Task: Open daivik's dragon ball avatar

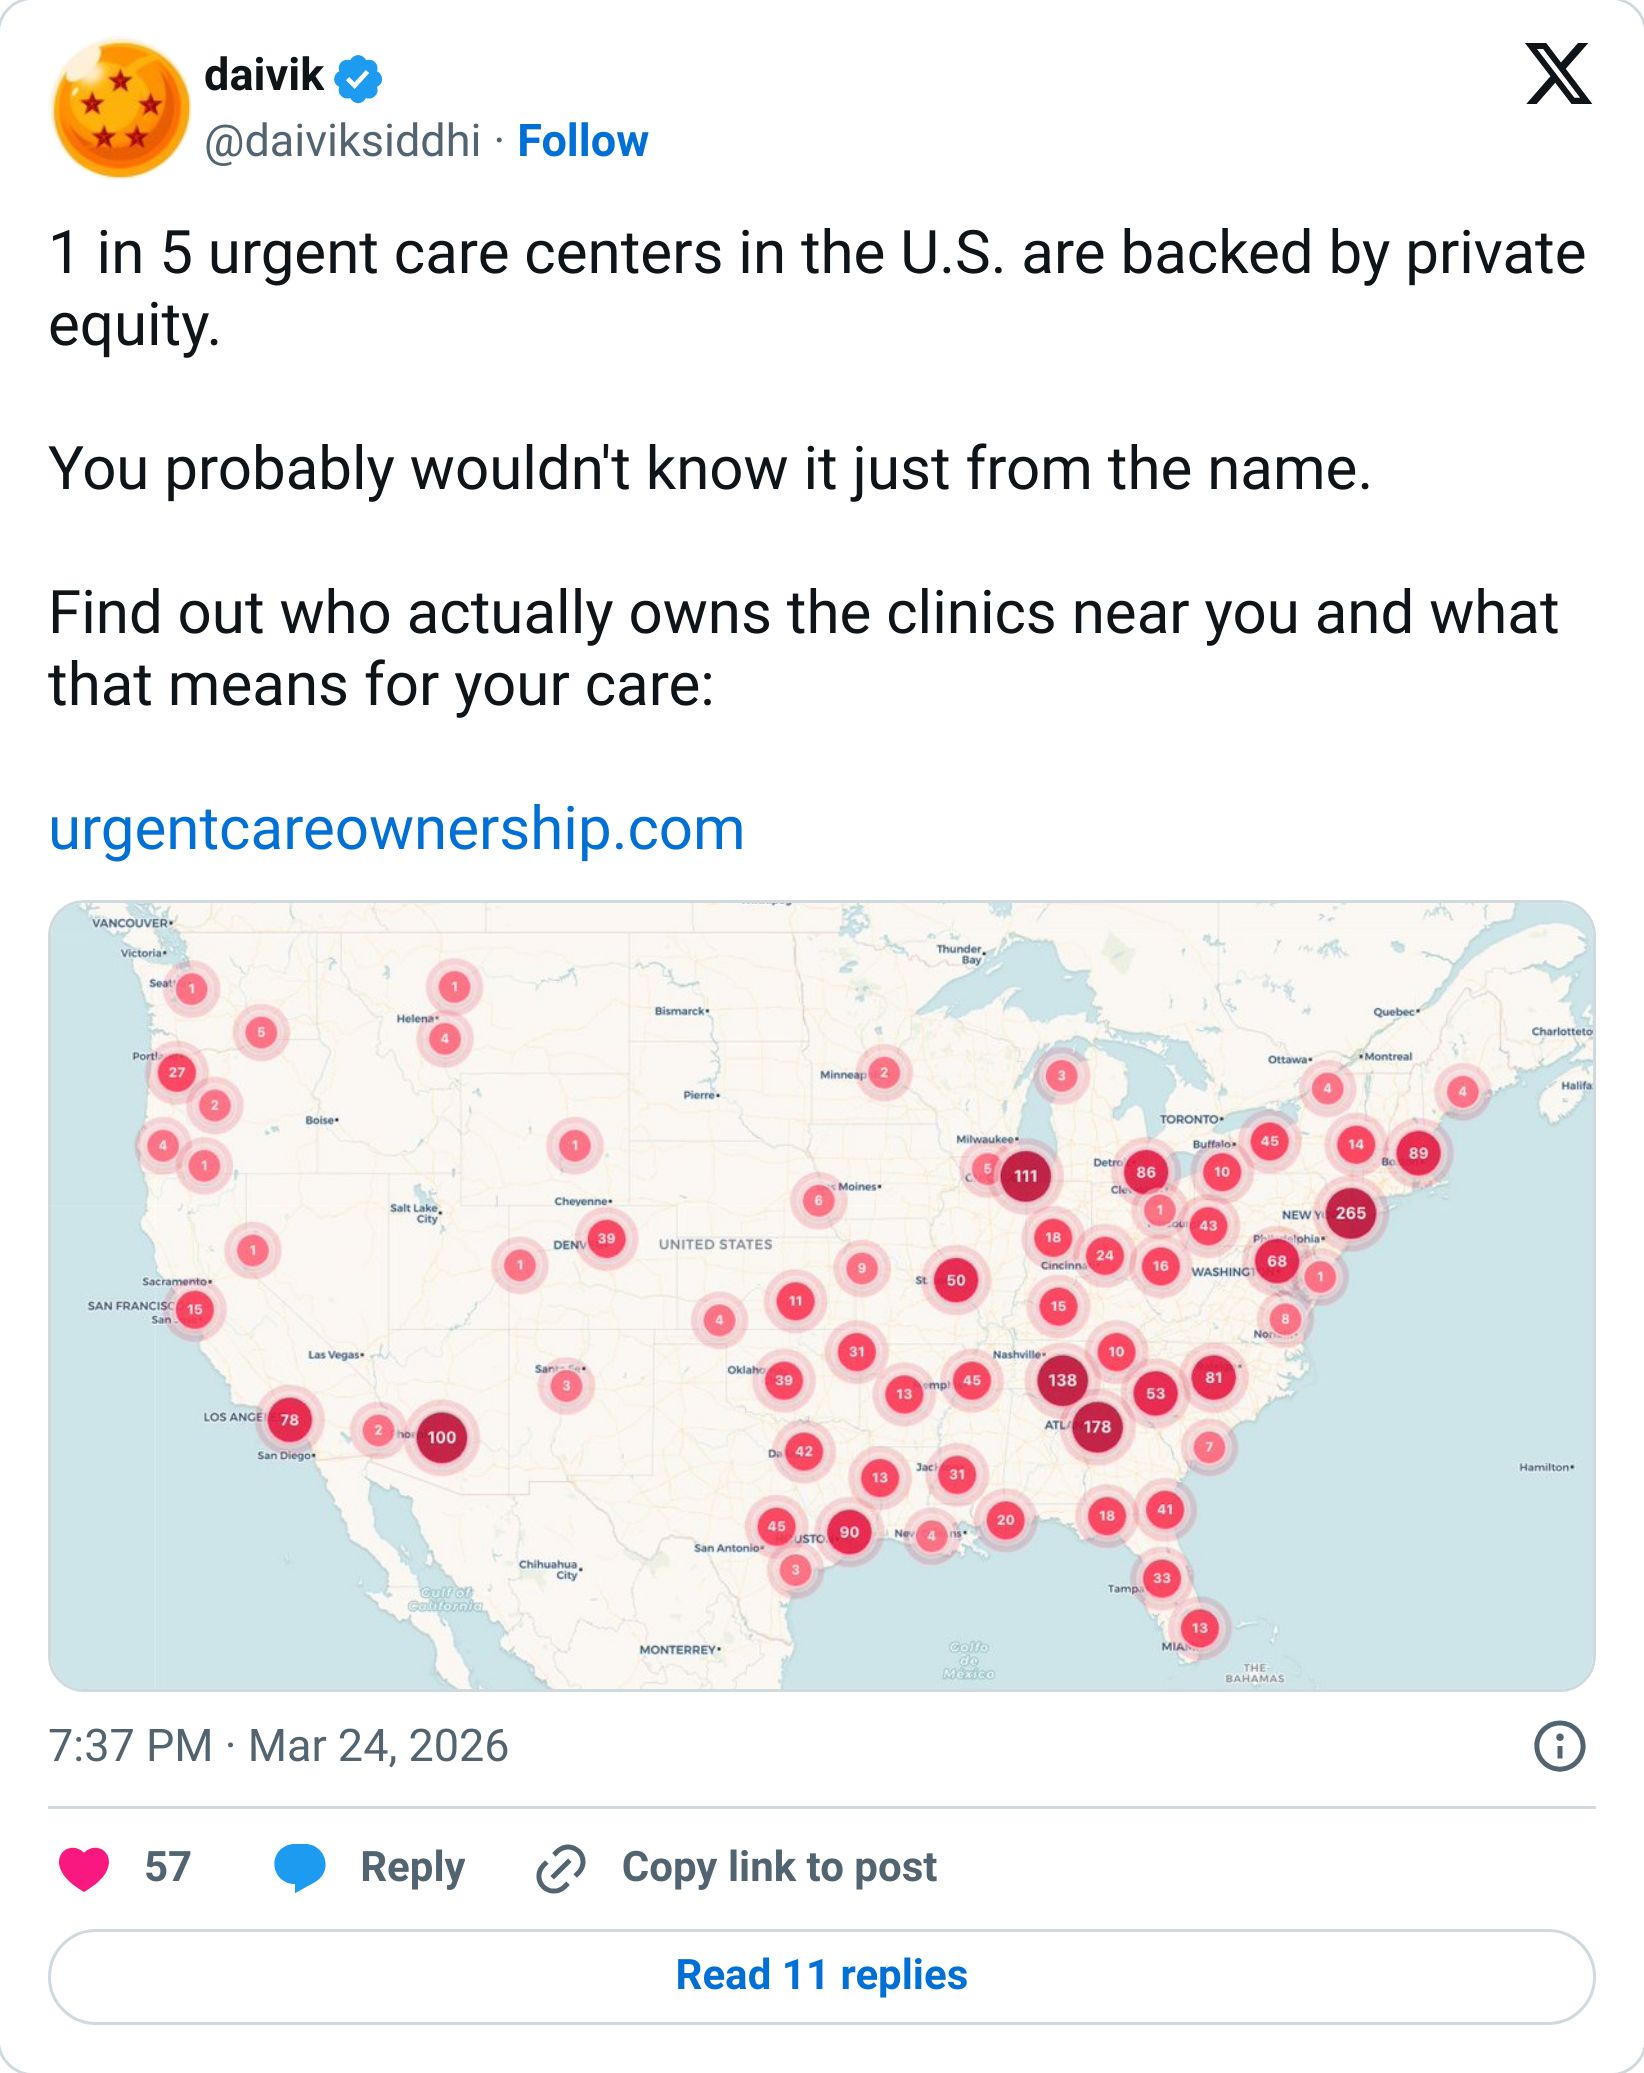Action: click(x=121, y=109)
